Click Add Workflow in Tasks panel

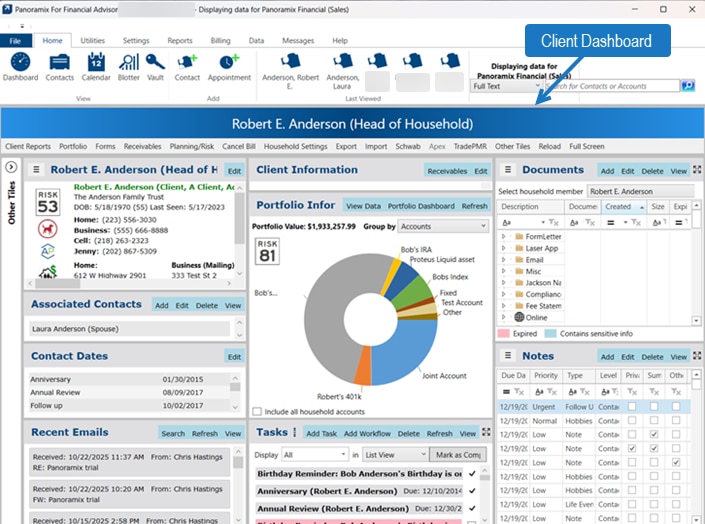tap(367, 434)
